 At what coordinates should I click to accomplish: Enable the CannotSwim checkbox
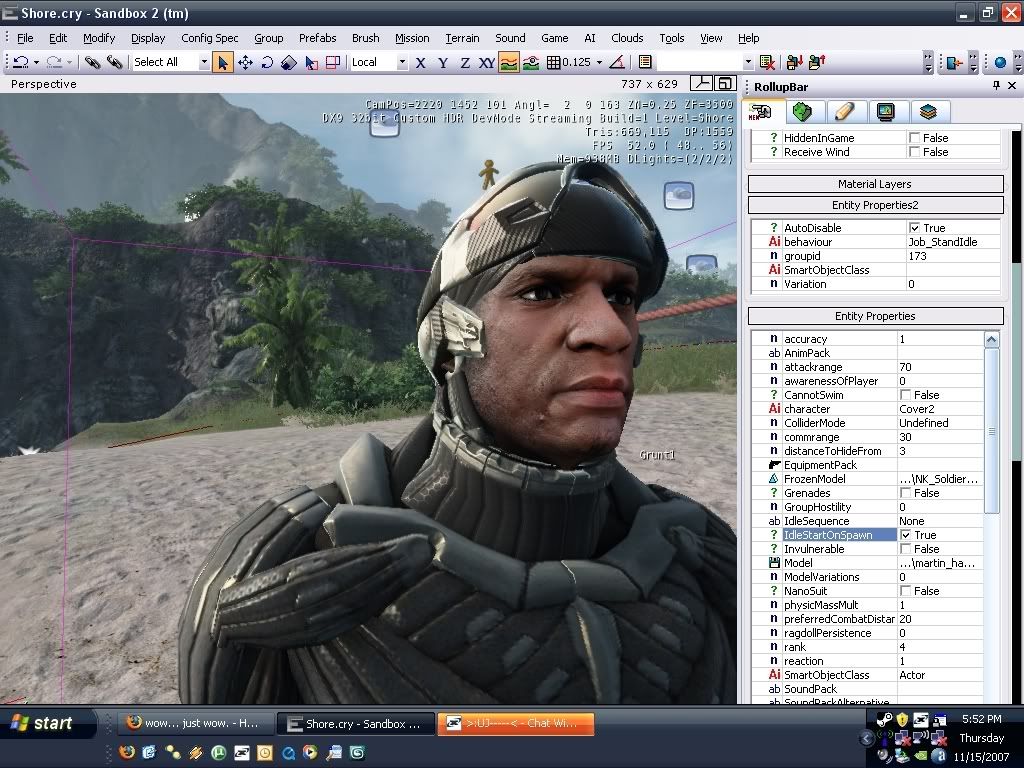(905, 395)
